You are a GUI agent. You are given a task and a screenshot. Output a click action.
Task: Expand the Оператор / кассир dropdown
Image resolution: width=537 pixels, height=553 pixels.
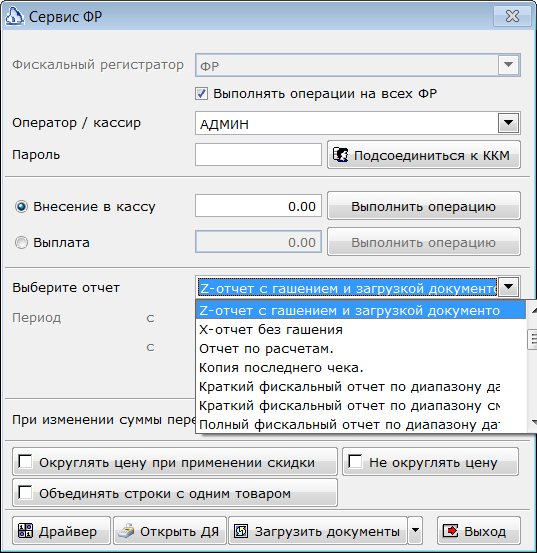(508, 123)
